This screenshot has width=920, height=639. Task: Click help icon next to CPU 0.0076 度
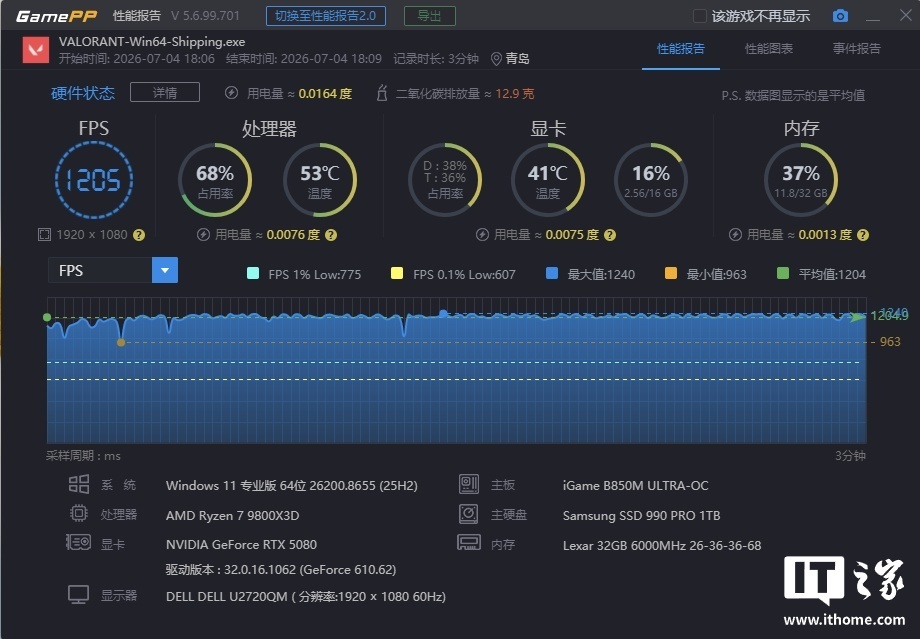click(x=331, y=235)
